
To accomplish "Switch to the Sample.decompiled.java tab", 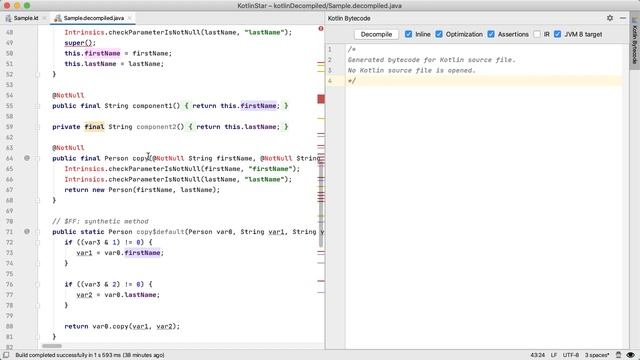I will 93,18.
